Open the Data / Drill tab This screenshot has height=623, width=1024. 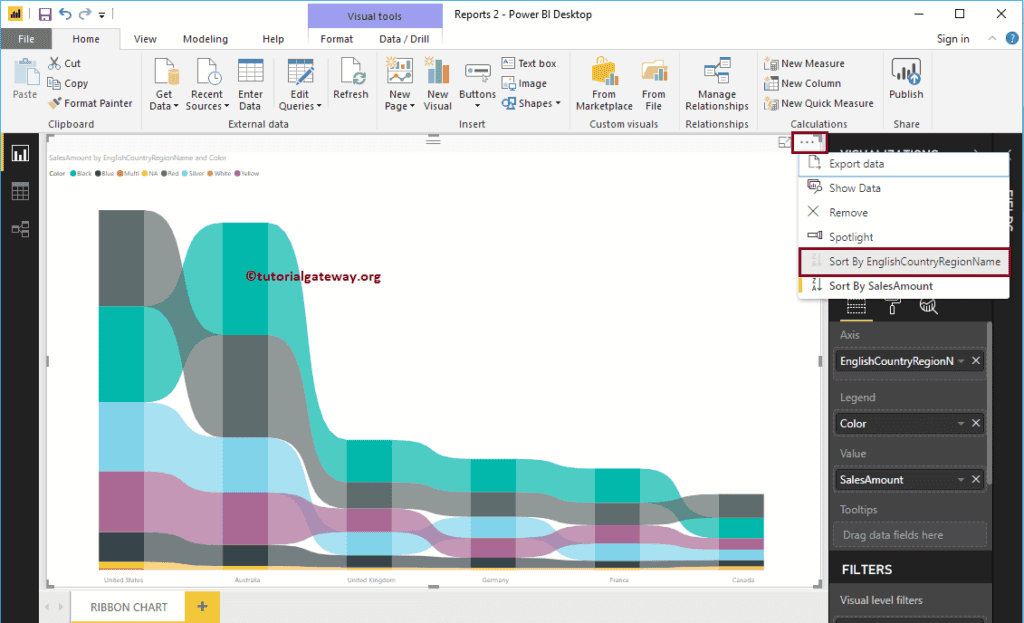tap(404, 39)
